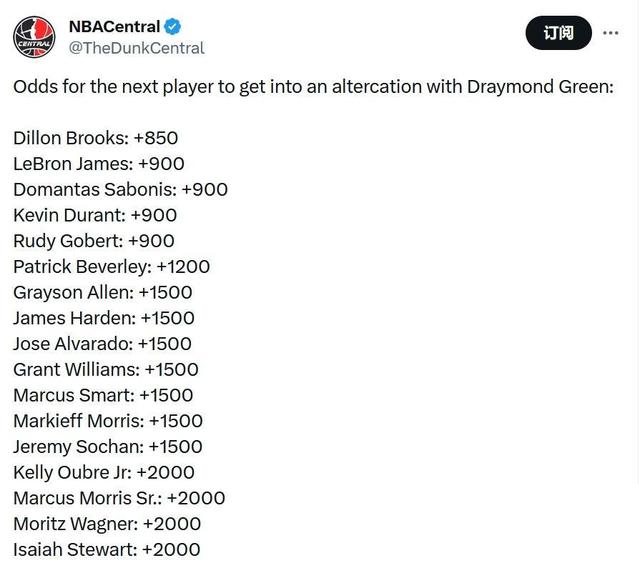
Task: Click the Rudy Gobert +900 line
Action: (93, 241)
